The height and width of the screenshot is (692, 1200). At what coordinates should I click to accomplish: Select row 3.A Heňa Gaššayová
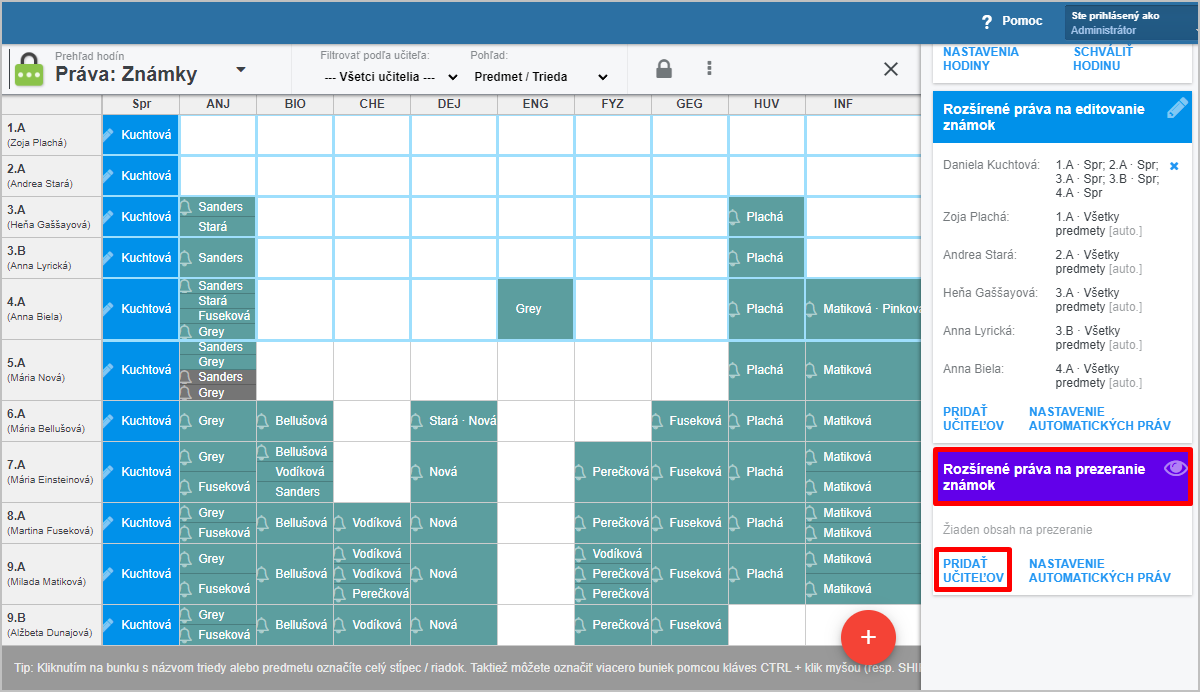coord(52,217)
